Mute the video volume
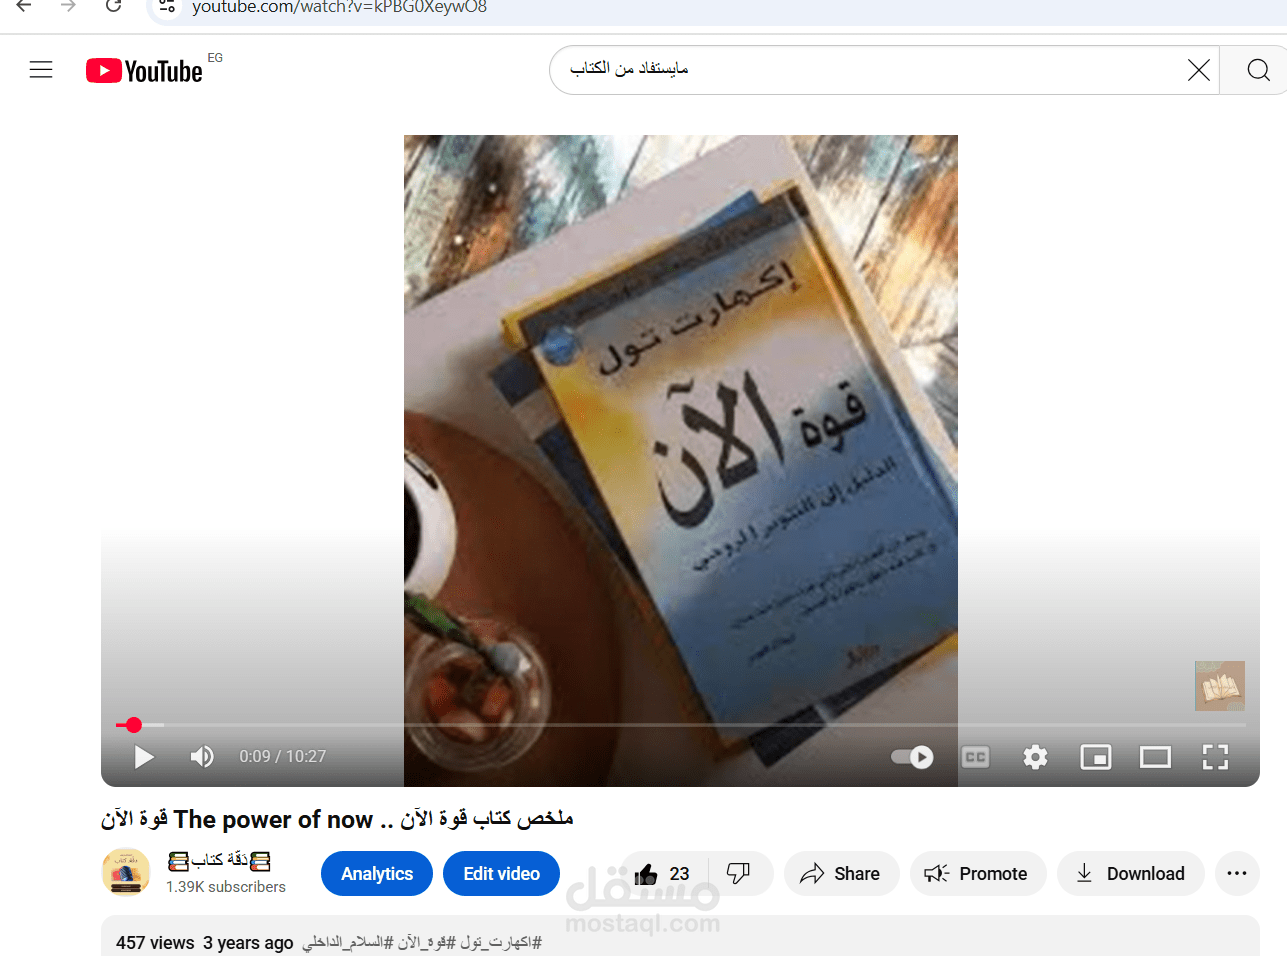The image size is (1287, 956). coord(202,757)
